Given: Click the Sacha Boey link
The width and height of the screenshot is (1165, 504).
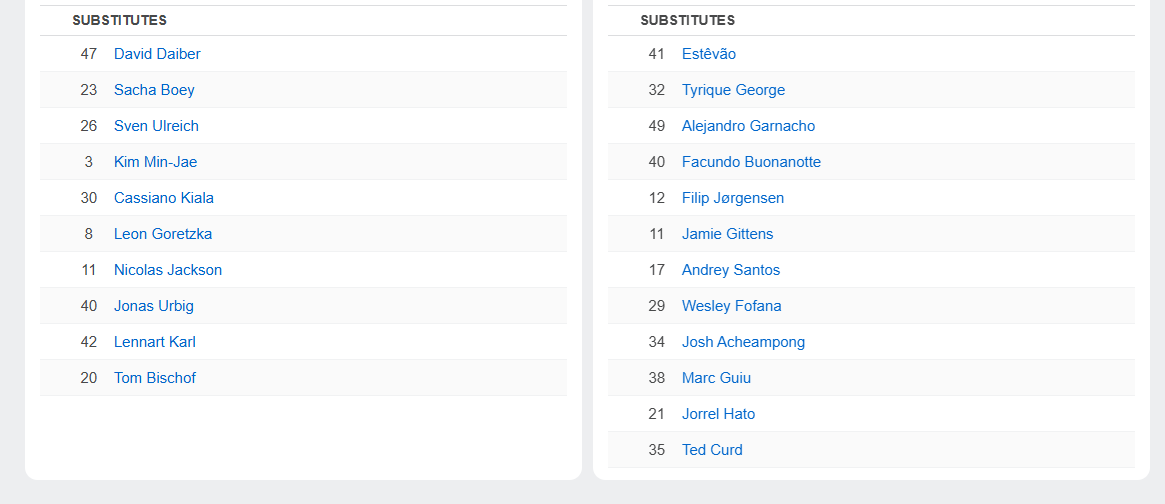Looking at the screenshot, I should click(x=154, y=90).
